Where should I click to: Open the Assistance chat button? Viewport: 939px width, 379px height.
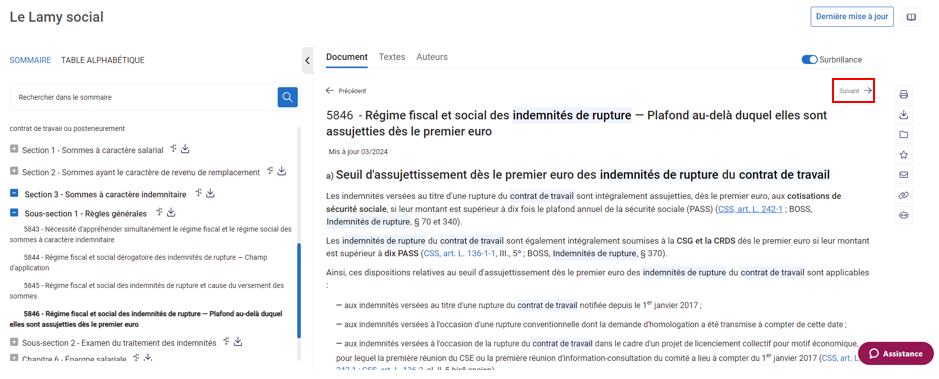click(x=896, y=353)
